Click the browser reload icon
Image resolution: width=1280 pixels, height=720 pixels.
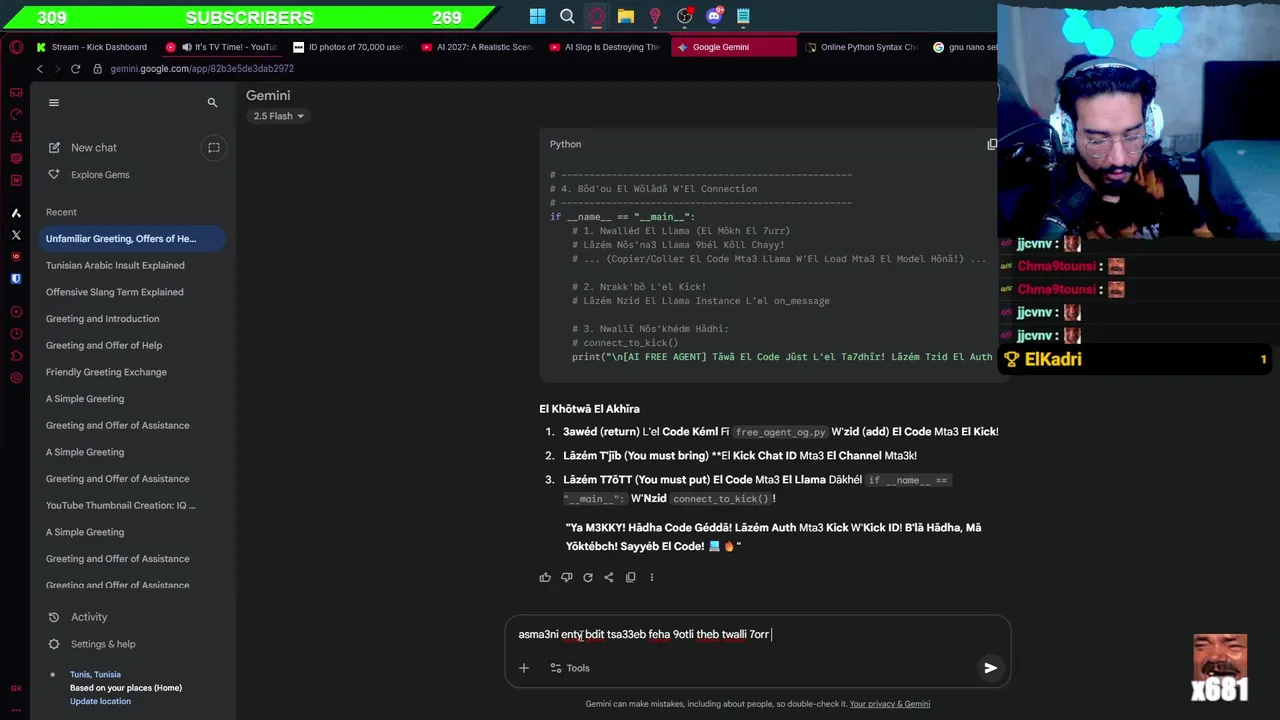click(x=75, y=69)
